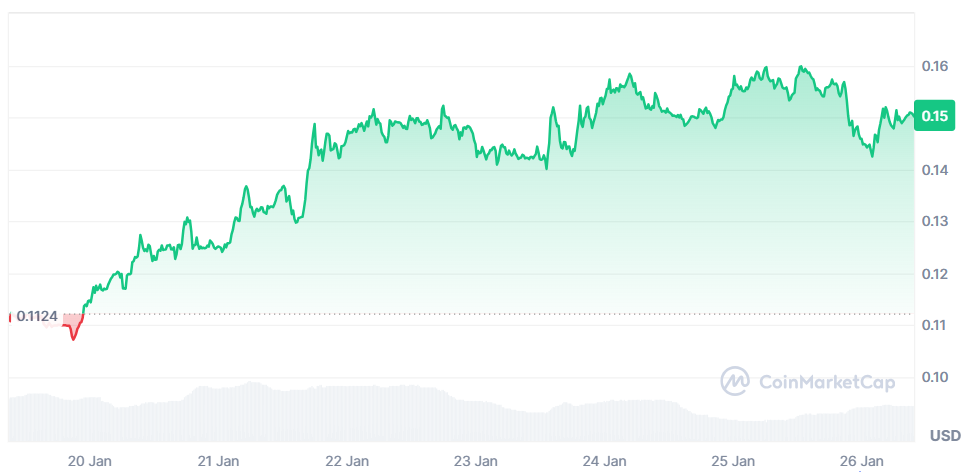Click the red dip in the price line
The width and height of the screenshot is (971, 472).
pyautogui.click(x=73, y=332)
